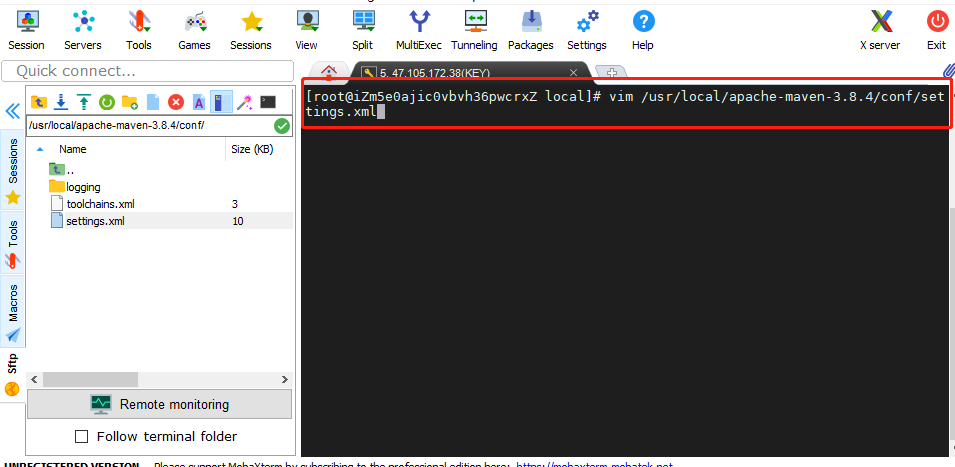
Task: Click the right arrow of the file list scrollbar
Action: pos(284,379)
